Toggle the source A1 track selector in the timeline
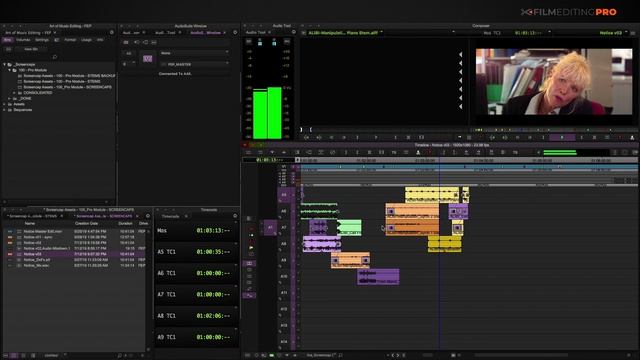The width and height of the screenshot is (640, 360). click(x=270, y=228)
